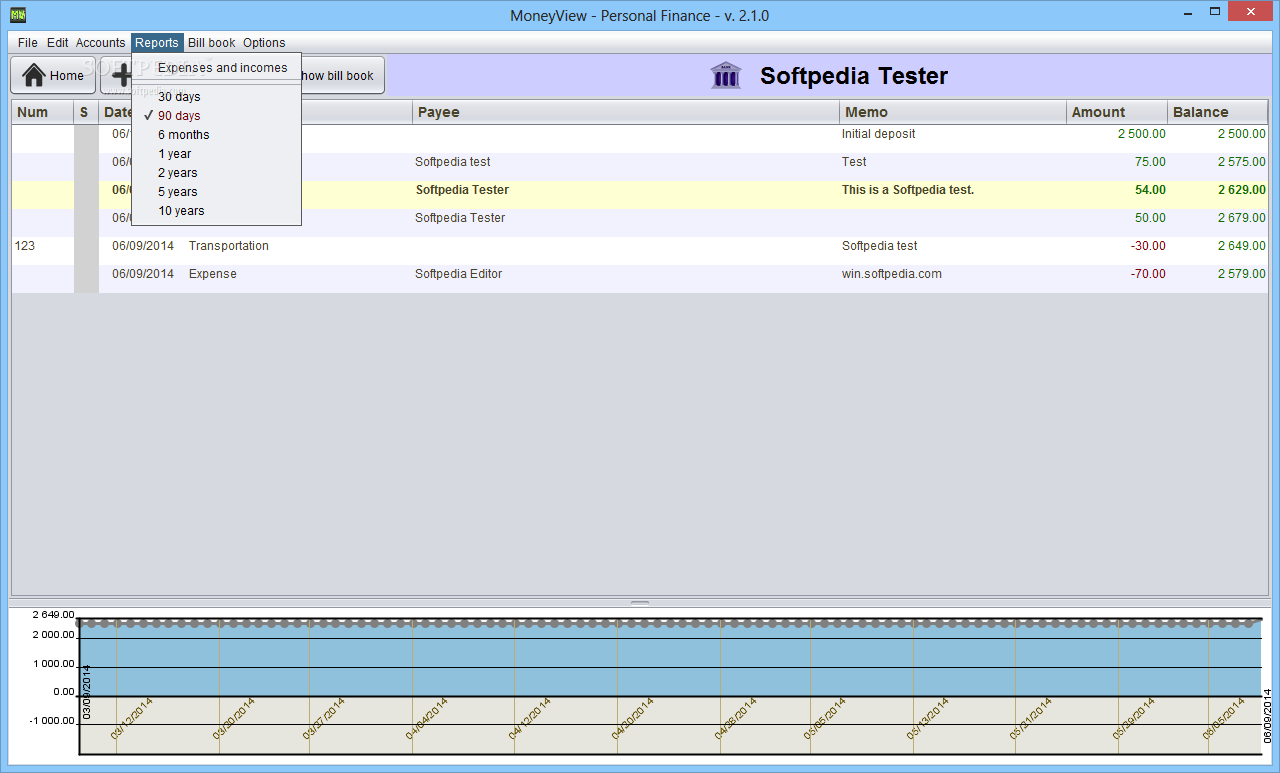Image resolution: width=1280 pixels, height=773 pixels.
Task: Click the 04/12/2014 chart date marker
Action: point(530,719)
